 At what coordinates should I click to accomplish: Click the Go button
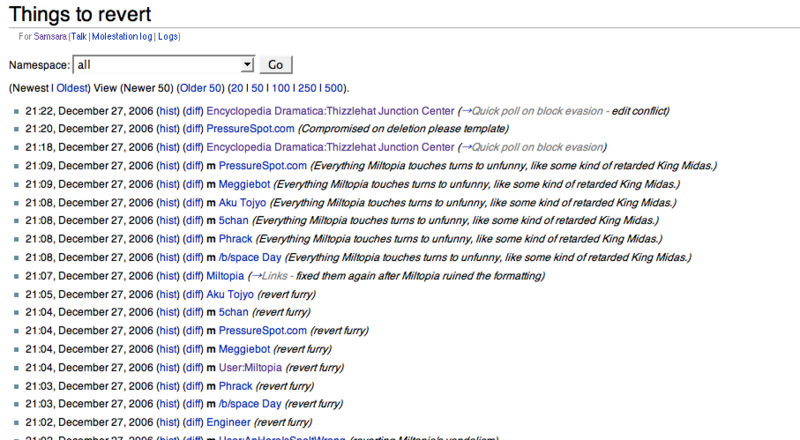(x=276, y=64)
